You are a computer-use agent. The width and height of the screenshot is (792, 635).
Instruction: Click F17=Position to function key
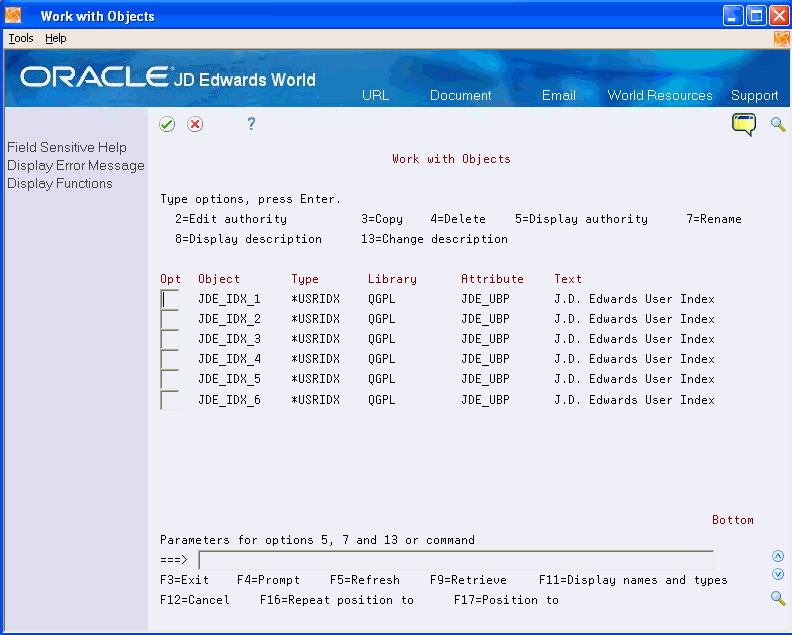pos(506,600)
